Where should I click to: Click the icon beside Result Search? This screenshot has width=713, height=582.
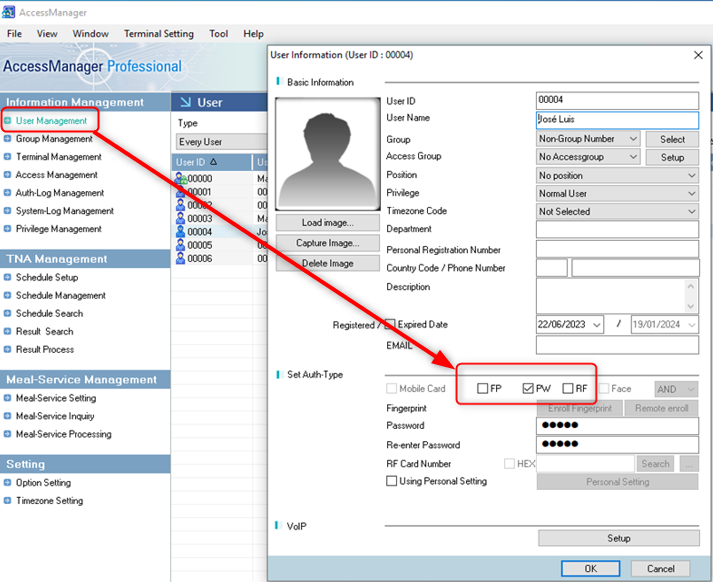pos(8,332)
